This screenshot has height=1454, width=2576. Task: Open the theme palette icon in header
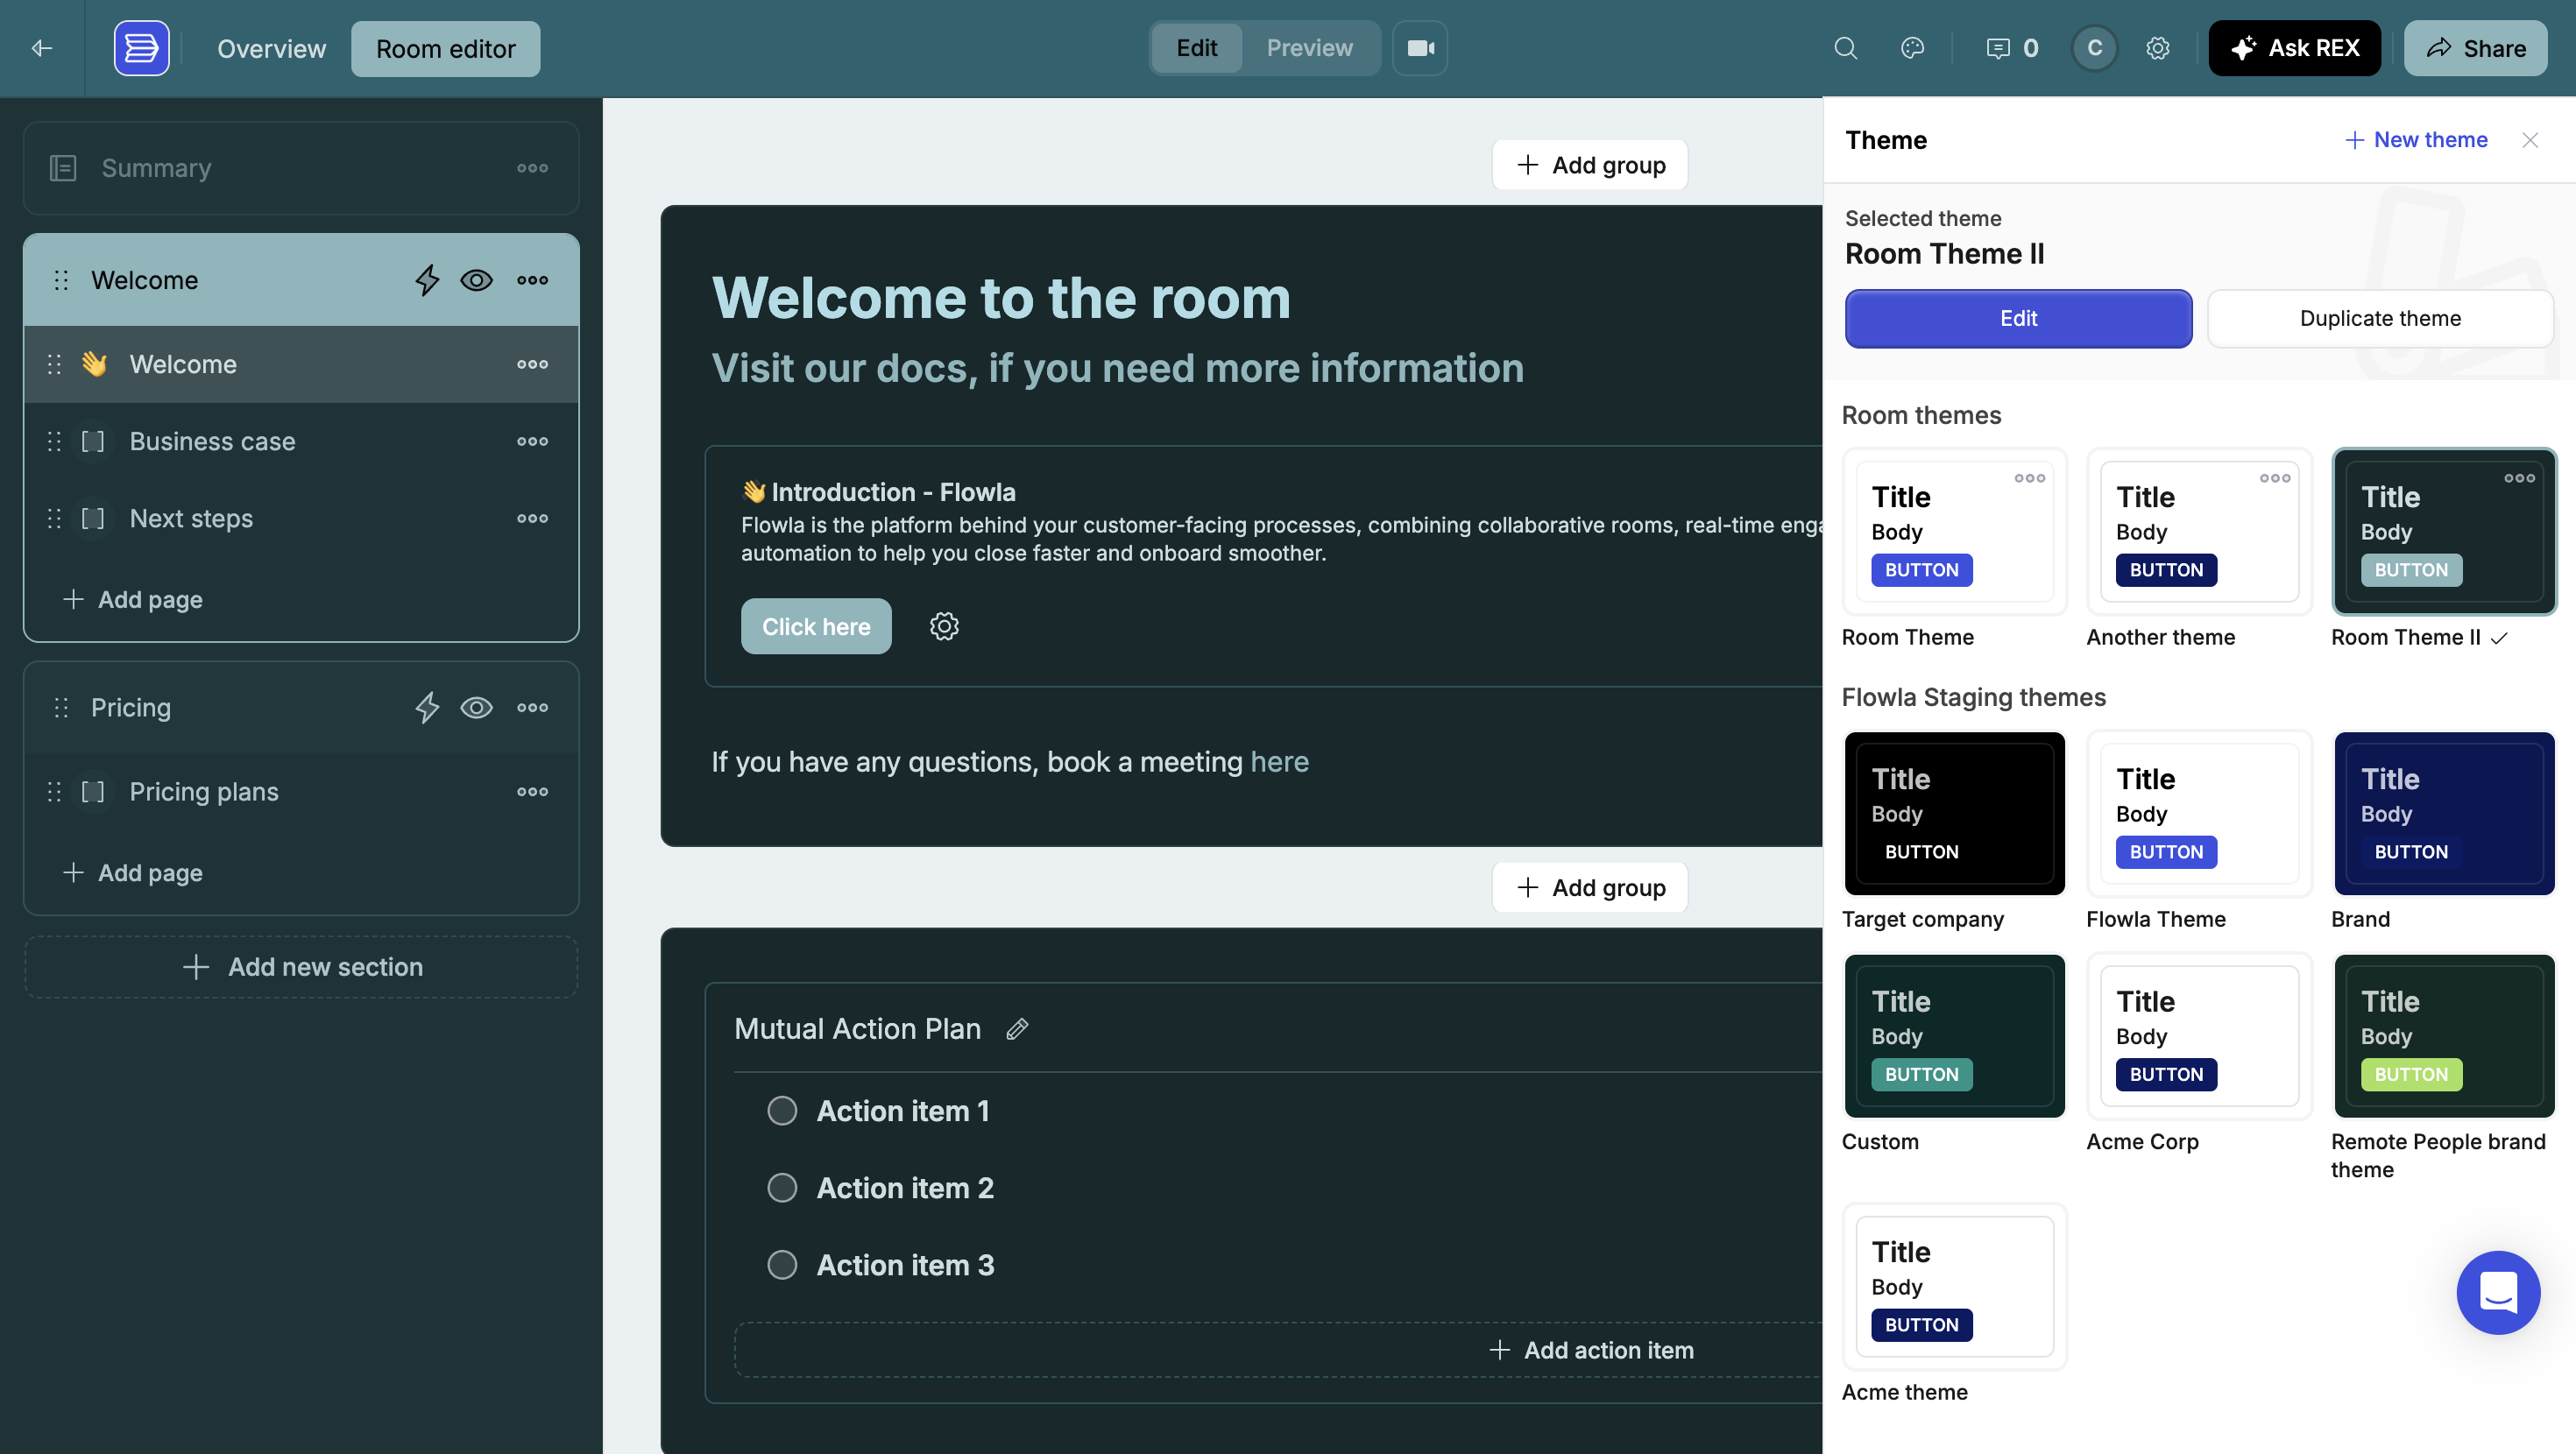coord(1912,48)
